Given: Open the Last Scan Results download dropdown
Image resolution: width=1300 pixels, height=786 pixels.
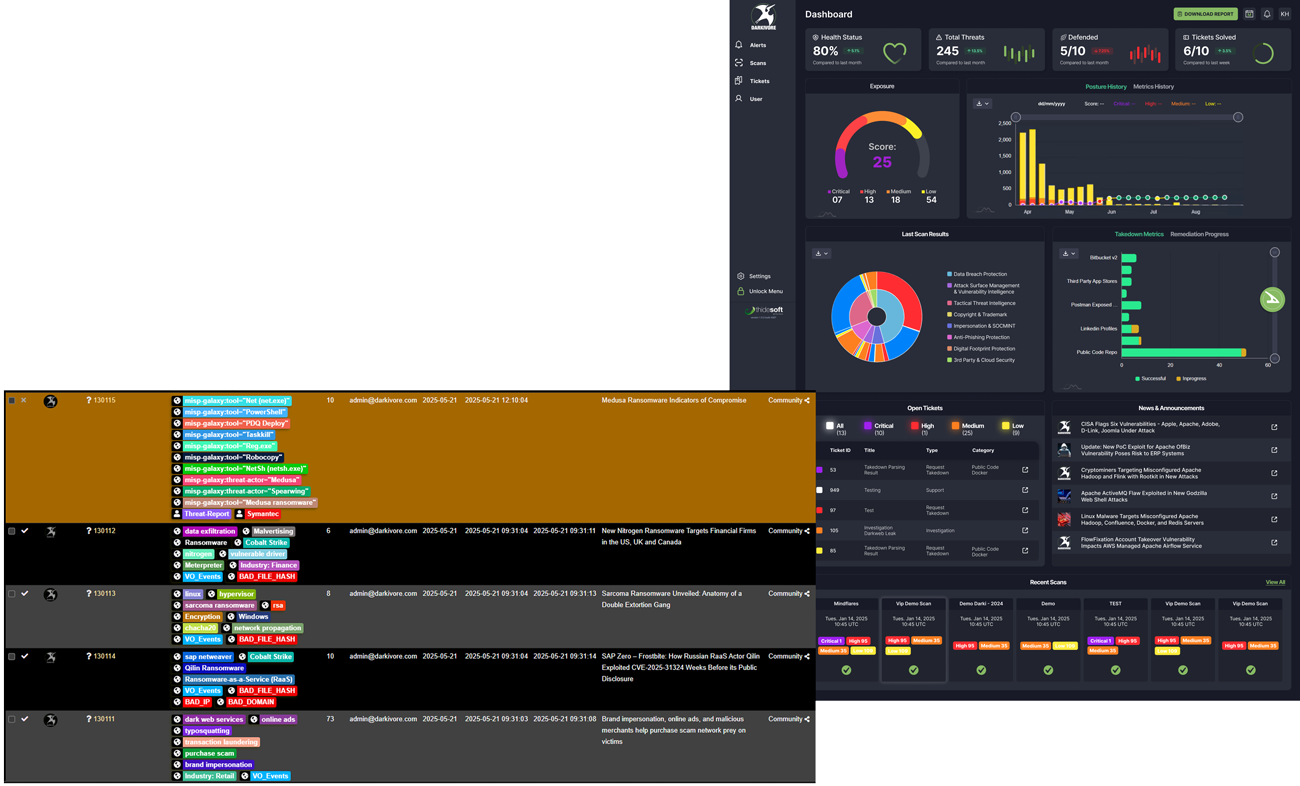Looking at the screenshot, I should 822,253.
